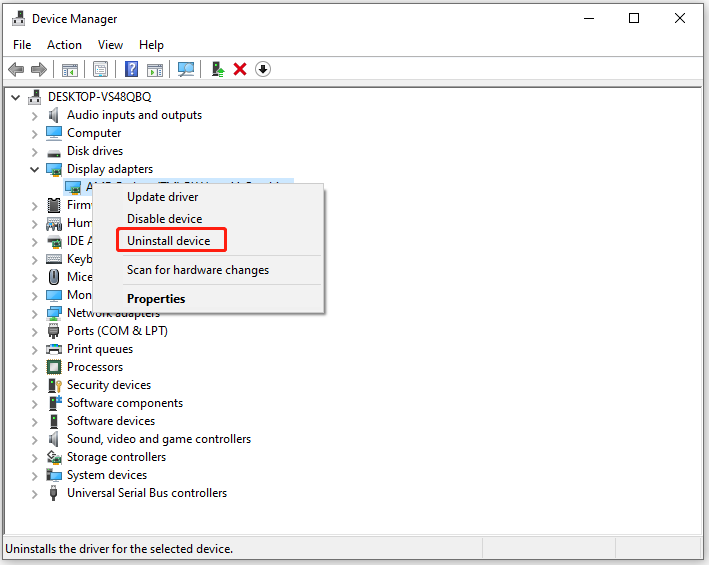Click the red X Uninstall device icon
This screenshot has width=709, height=565.
pyautogui.click(x=240, y=69)
